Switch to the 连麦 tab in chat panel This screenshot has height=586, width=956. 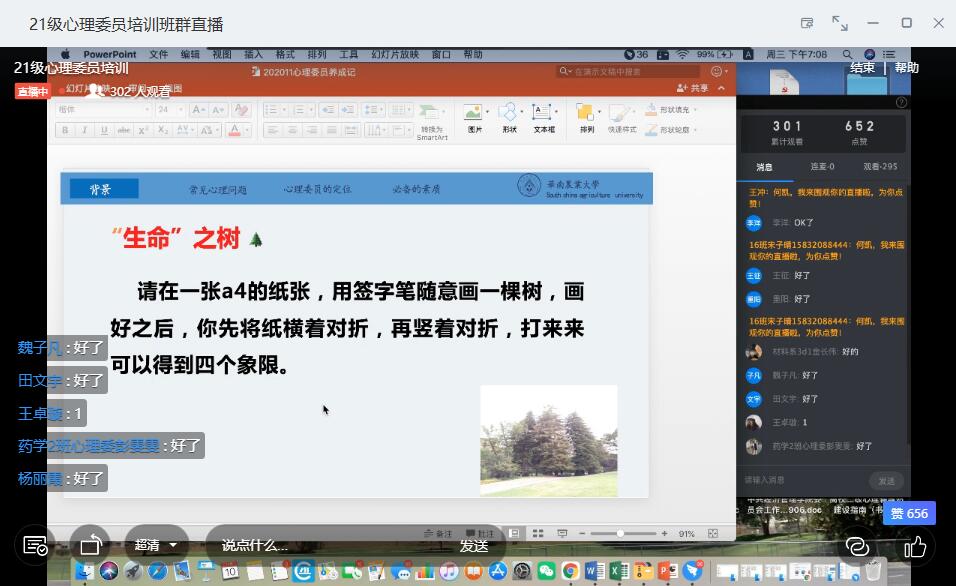click(822, 167)
